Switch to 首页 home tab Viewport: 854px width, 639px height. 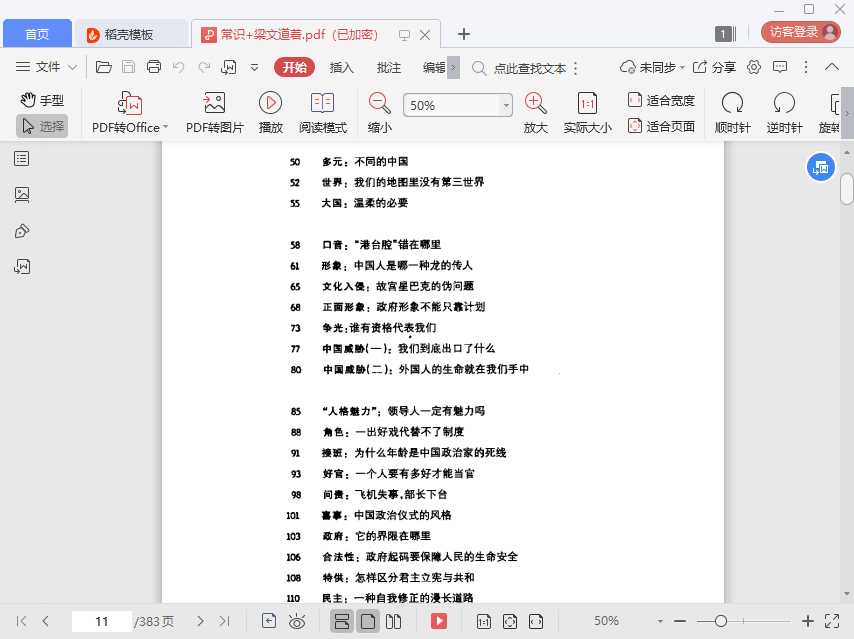click(x=37, y=34)
